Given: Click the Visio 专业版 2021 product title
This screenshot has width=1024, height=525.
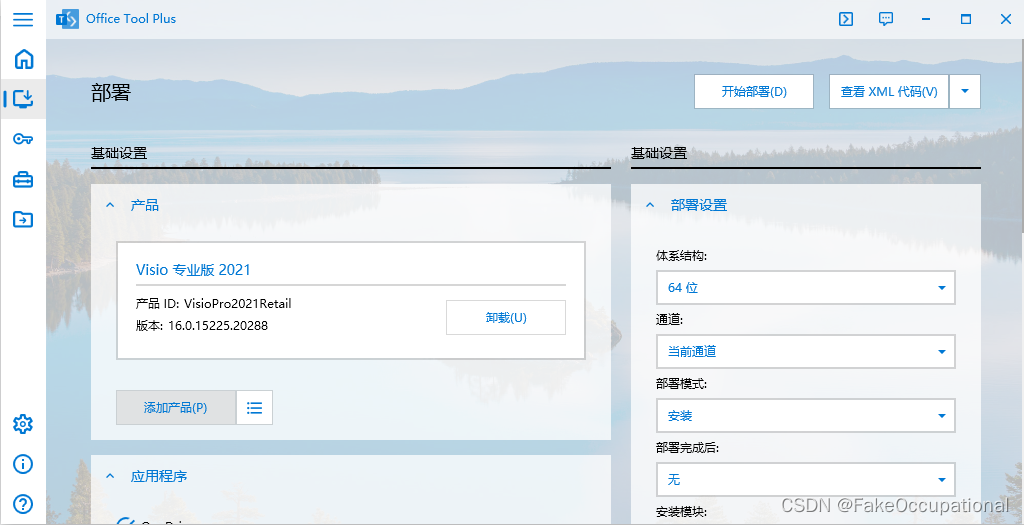Looking at the screenshot, I should coord(193,270).
